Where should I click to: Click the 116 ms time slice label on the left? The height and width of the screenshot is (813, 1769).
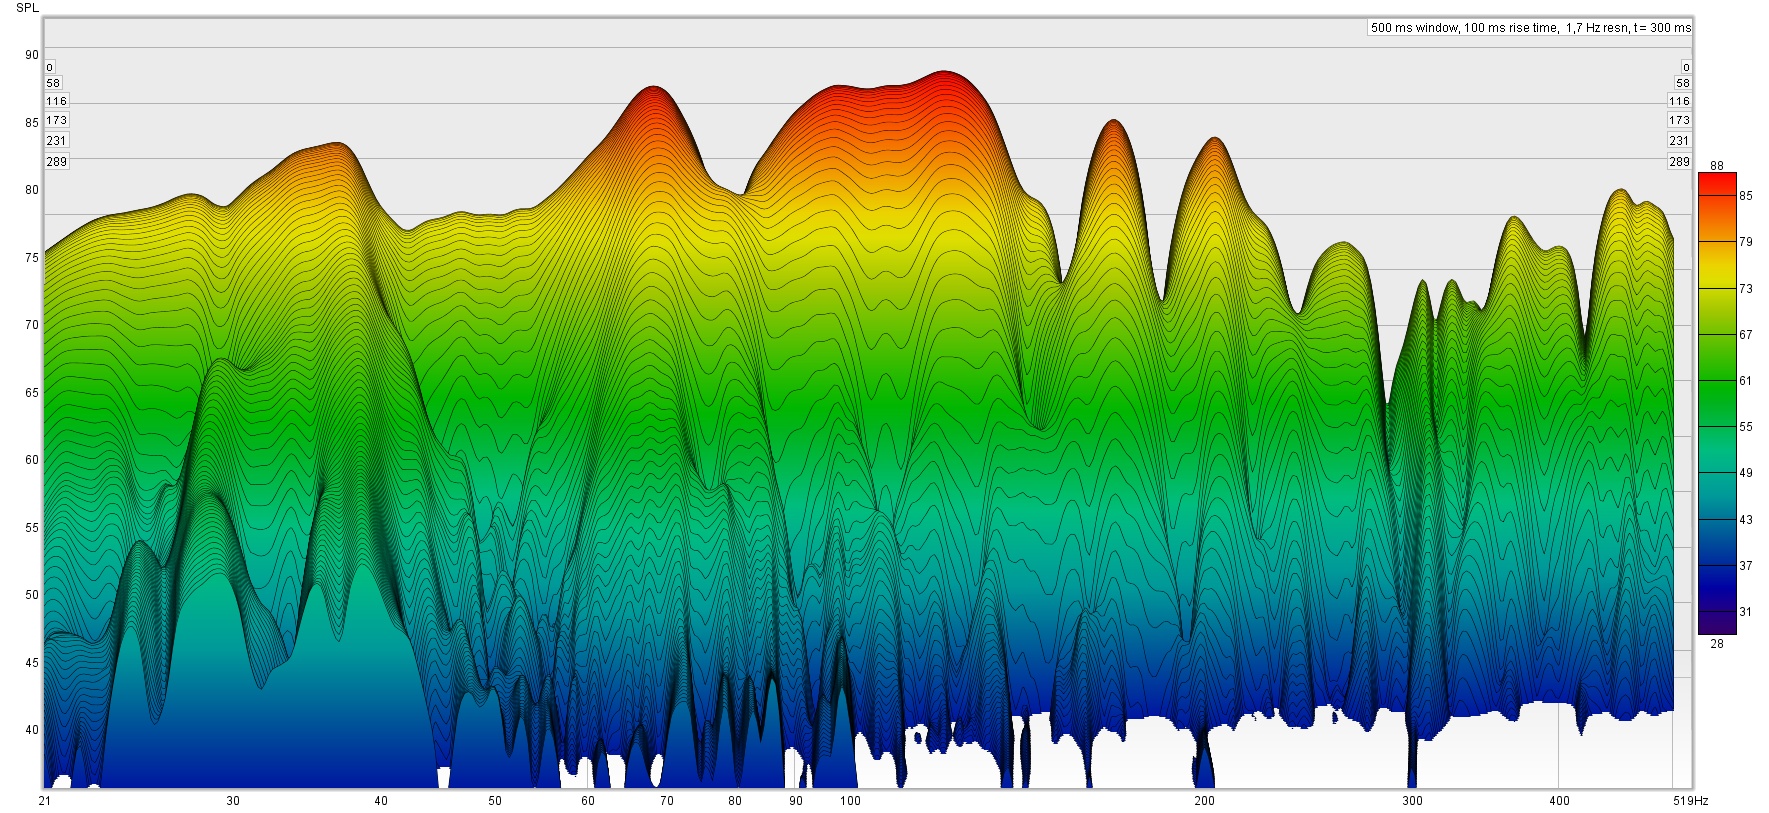tap(56, 101)
